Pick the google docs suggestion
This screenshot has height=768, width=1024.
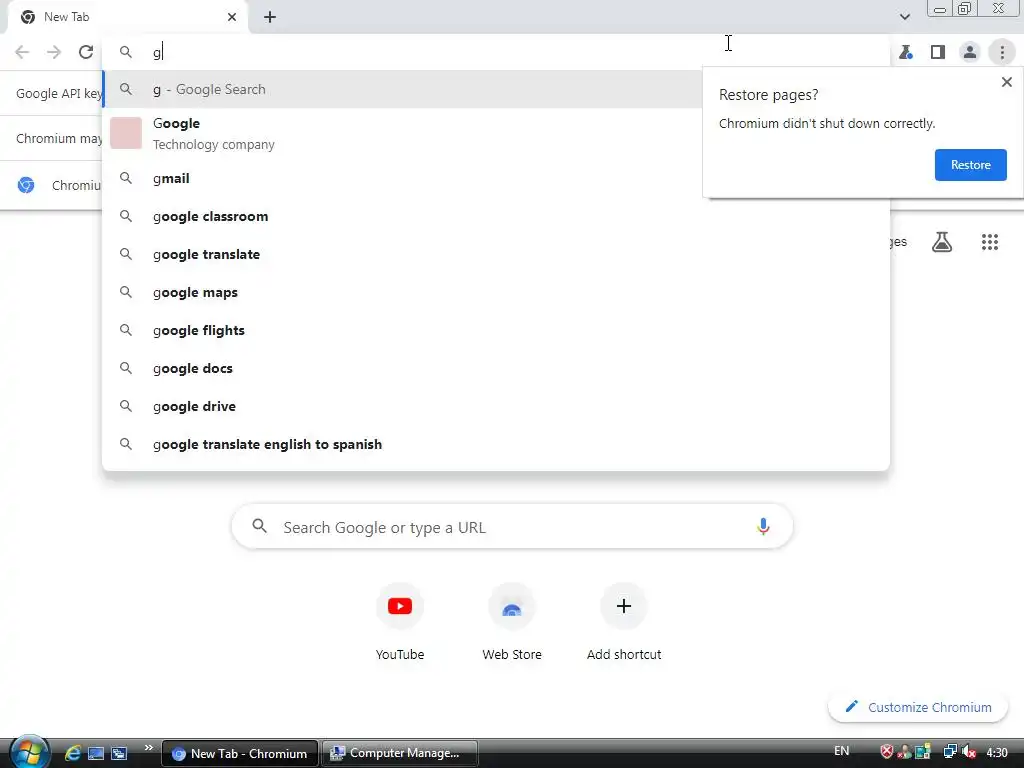[496, 368]
